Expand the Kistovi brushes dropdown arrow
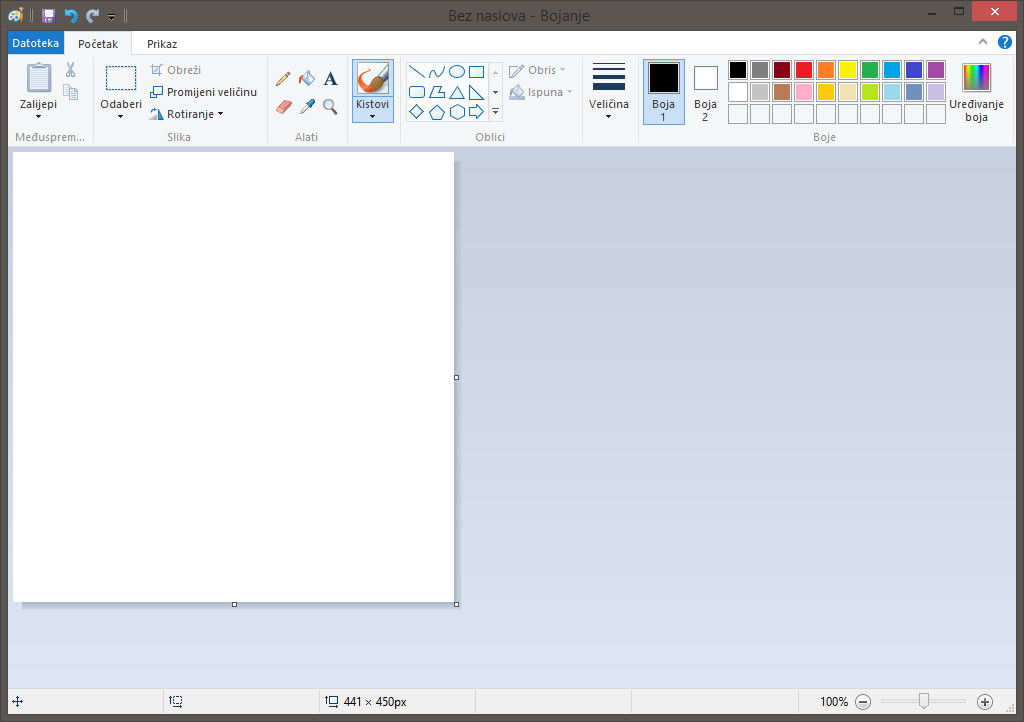 372,117
